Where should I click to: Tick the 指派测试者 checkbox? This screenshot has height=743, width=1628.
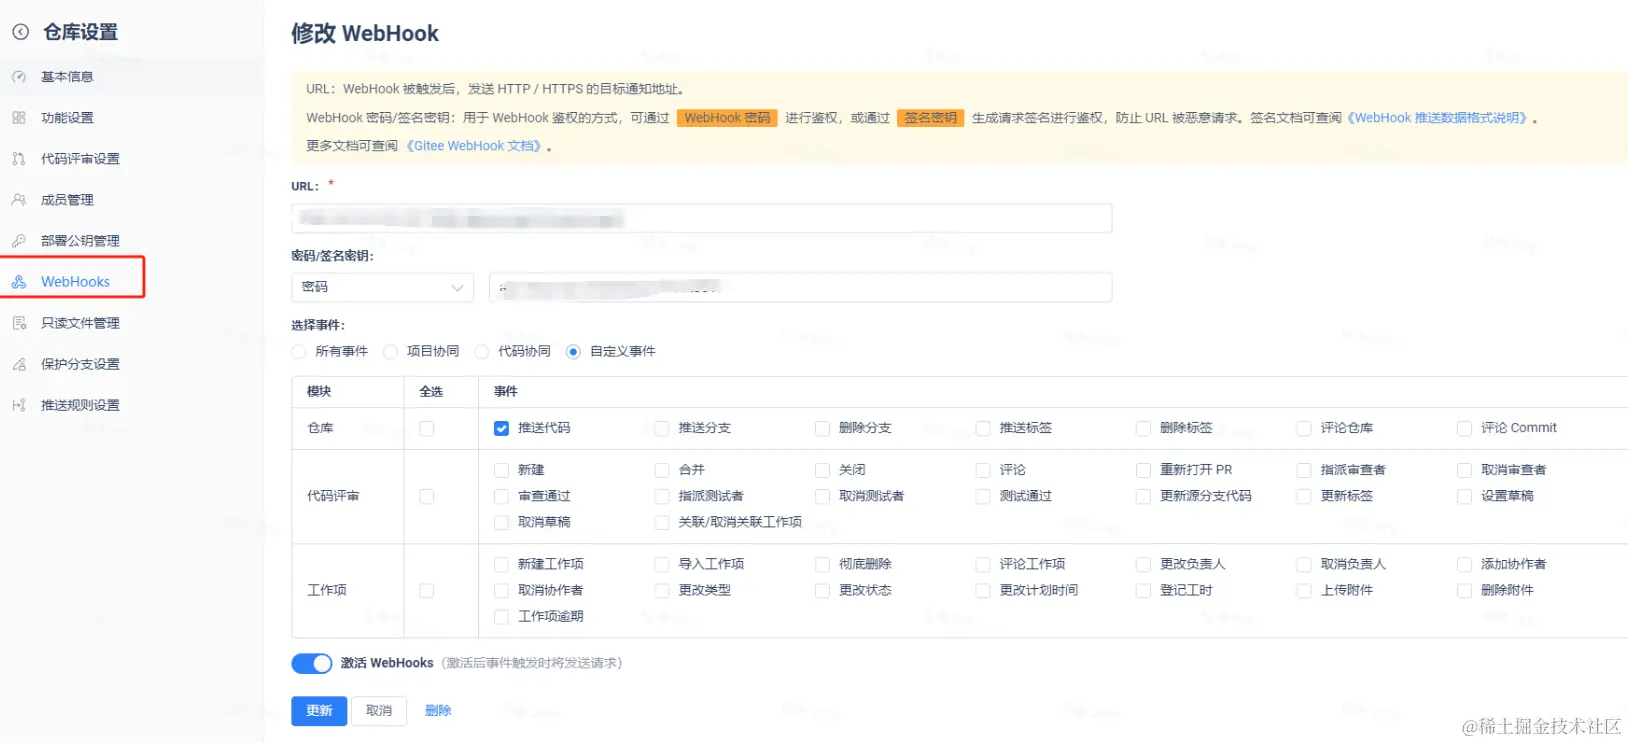pyautogui.click(x=662, y=496)
